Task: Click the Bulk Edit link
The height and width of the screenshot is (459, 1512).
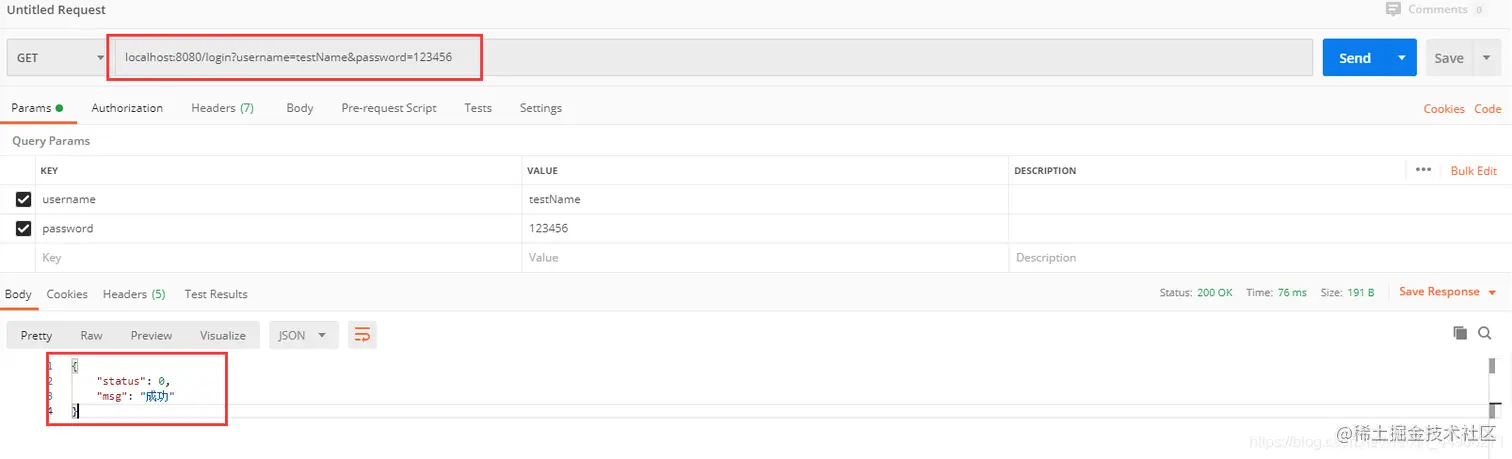Action: click(x=1474, y=171)
